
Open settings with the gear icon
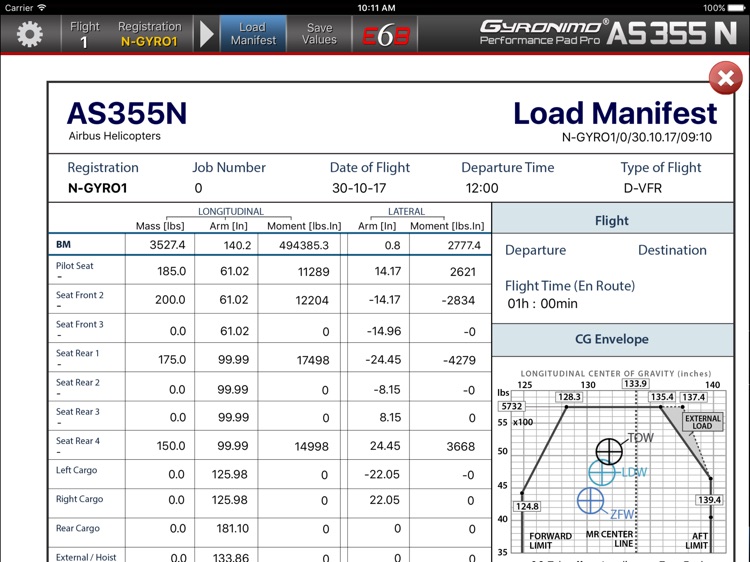30,34
